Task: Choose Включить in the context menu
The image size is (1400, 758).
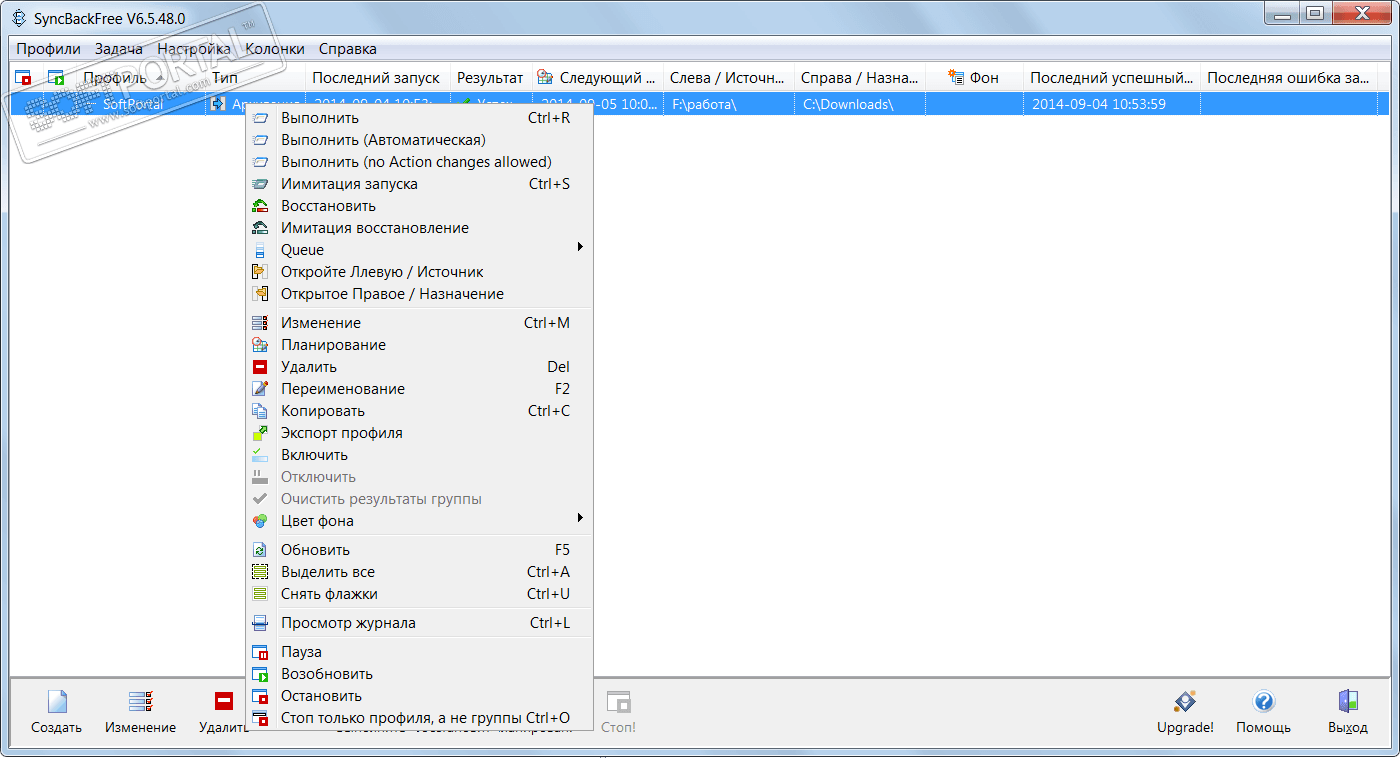Action: (x=419, y=455)
